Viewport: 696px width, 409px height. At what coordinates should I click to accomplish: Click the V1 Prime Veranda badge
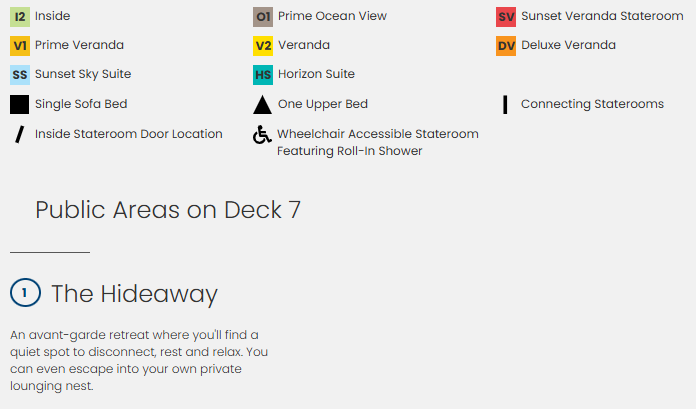coord(20,46)
